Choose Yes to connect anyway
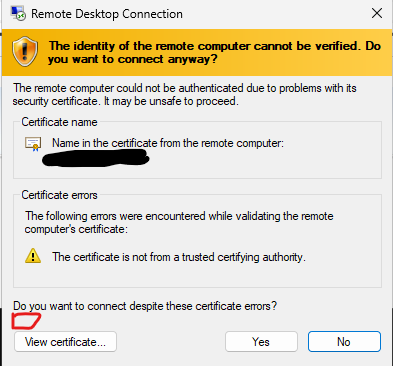The width and height of the screenshot is (393, 366). tap(261, 342)
